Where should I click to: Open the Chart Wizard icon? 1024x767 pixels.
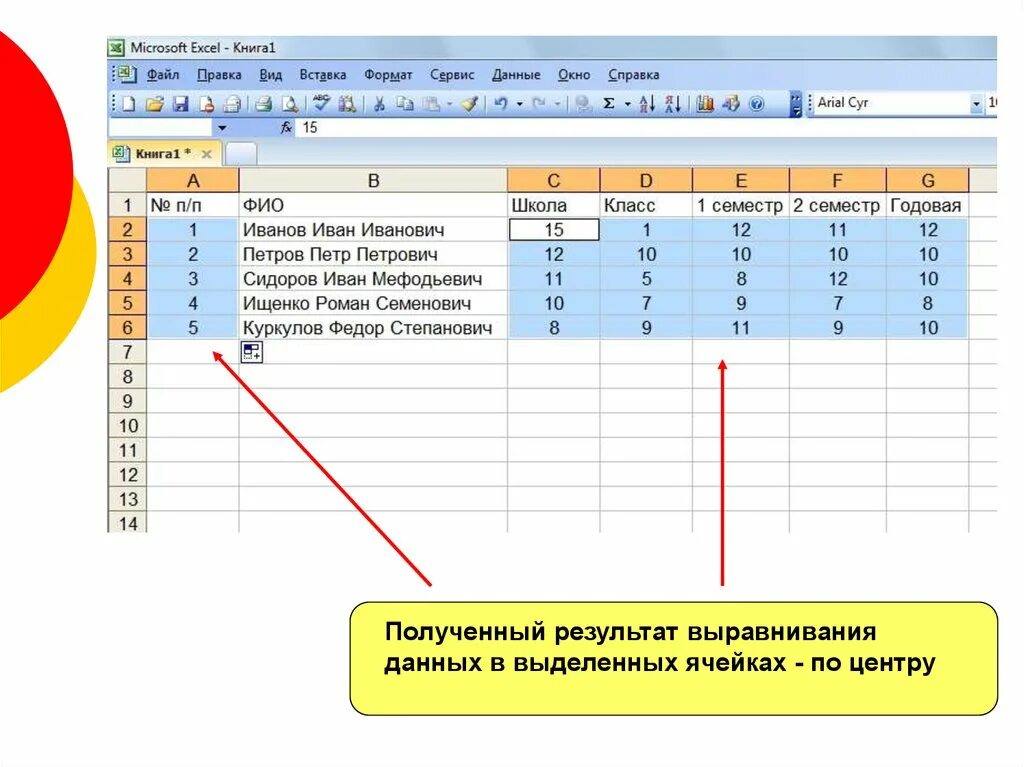click(x=705, y=103)
